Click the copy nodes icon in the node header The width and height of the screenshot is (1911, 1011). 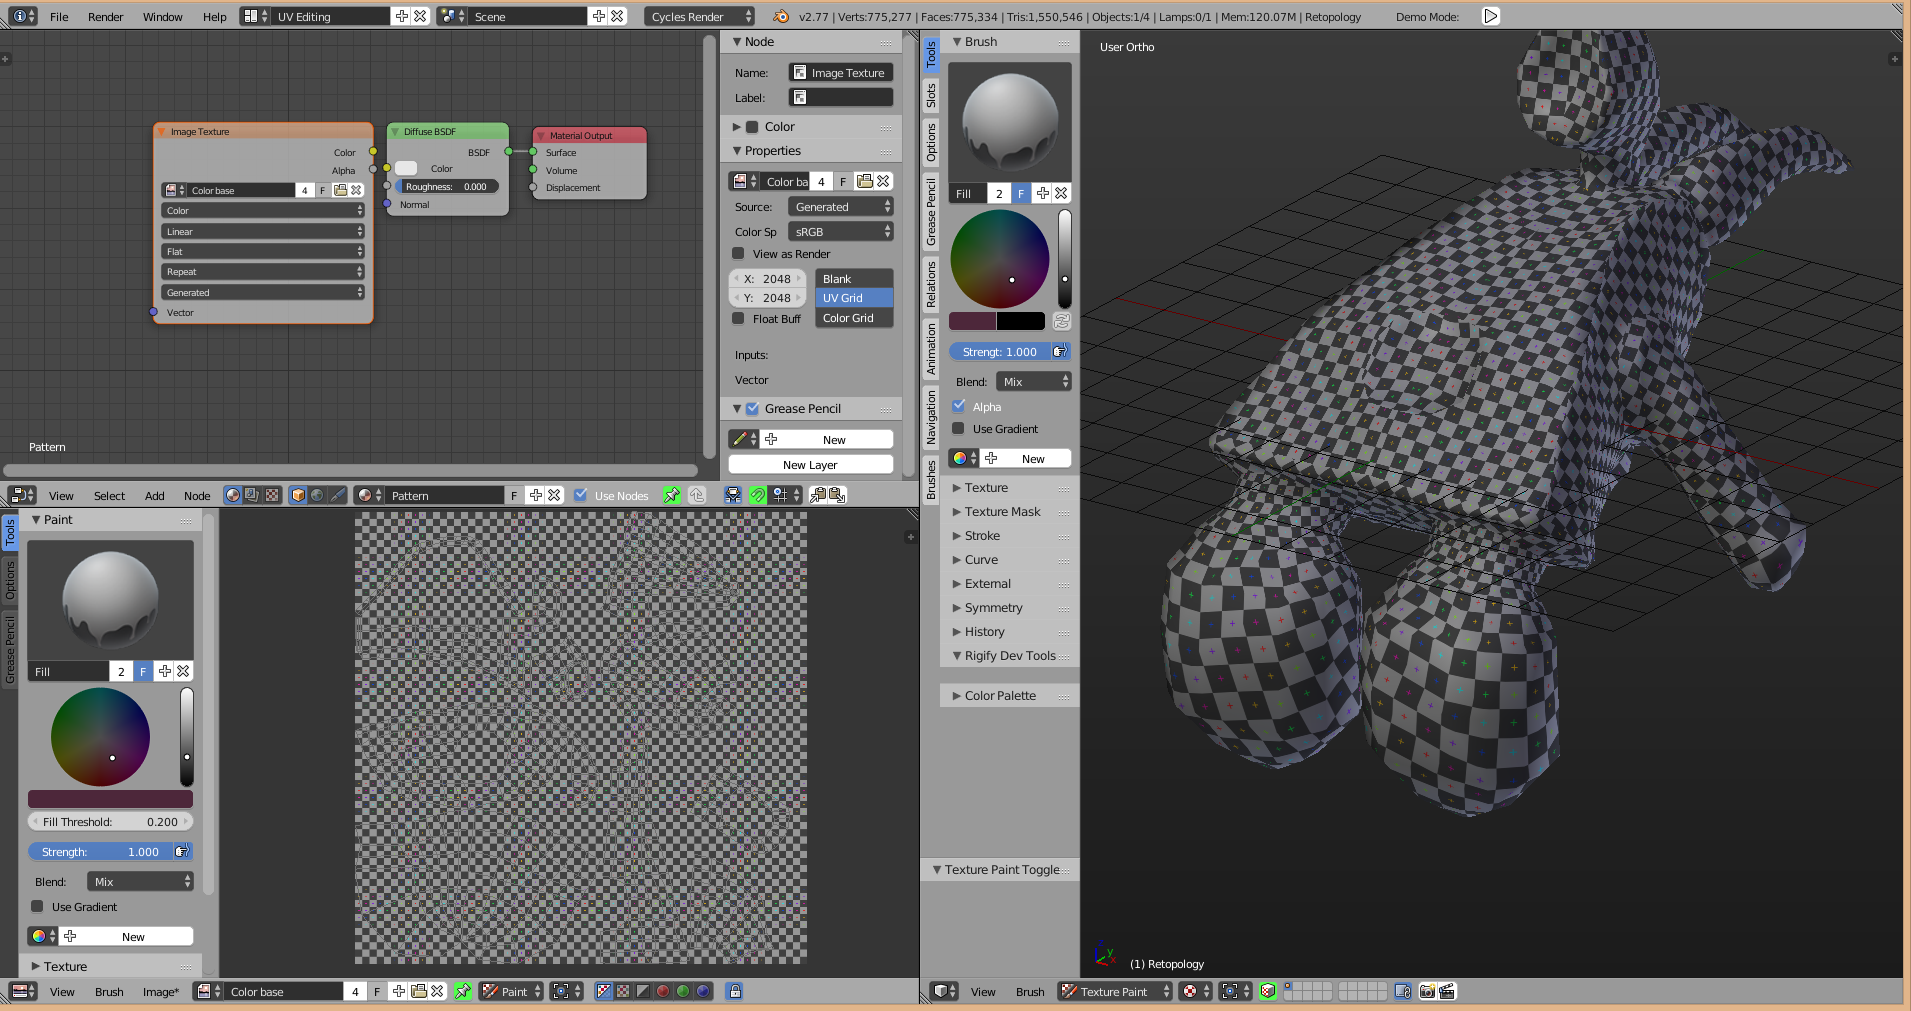point(818,495)
